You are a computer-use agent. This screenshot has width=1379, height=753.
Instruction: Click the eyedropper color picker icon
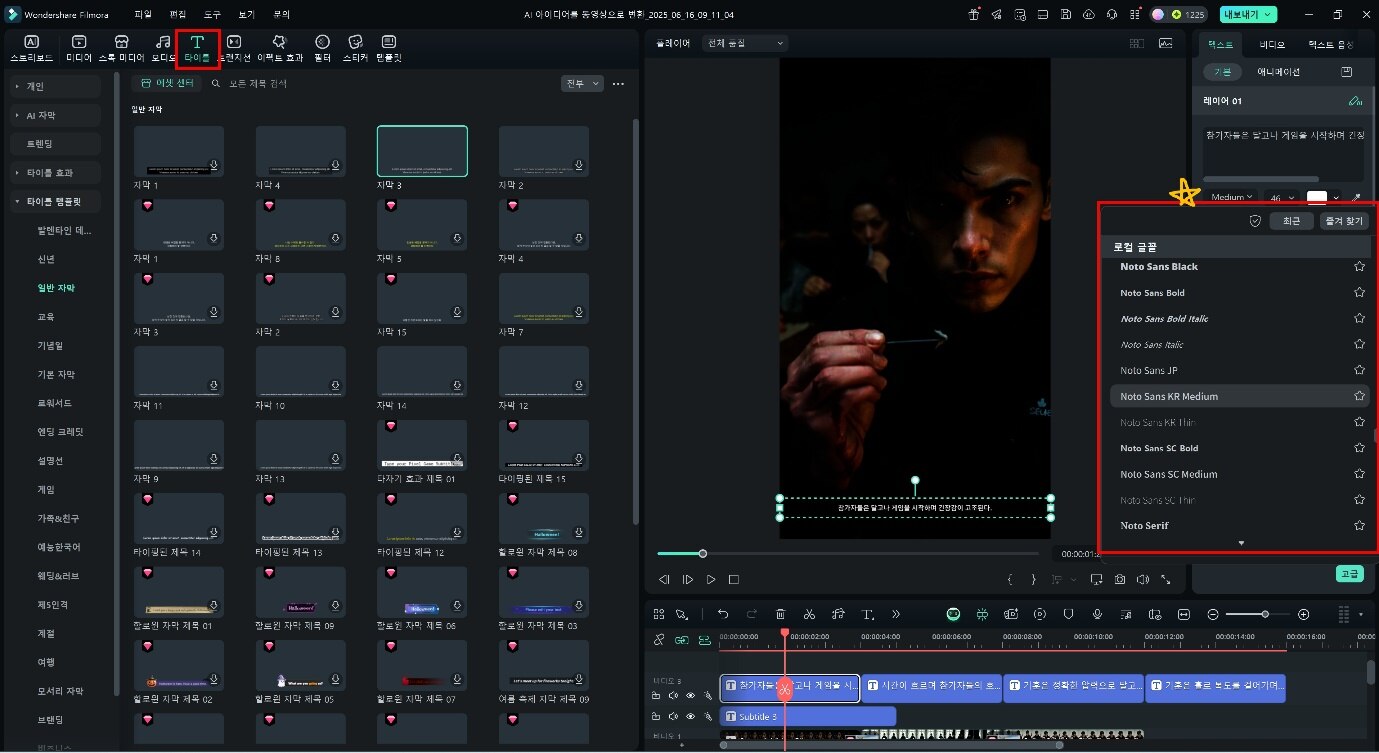(x=1357, y=198)
